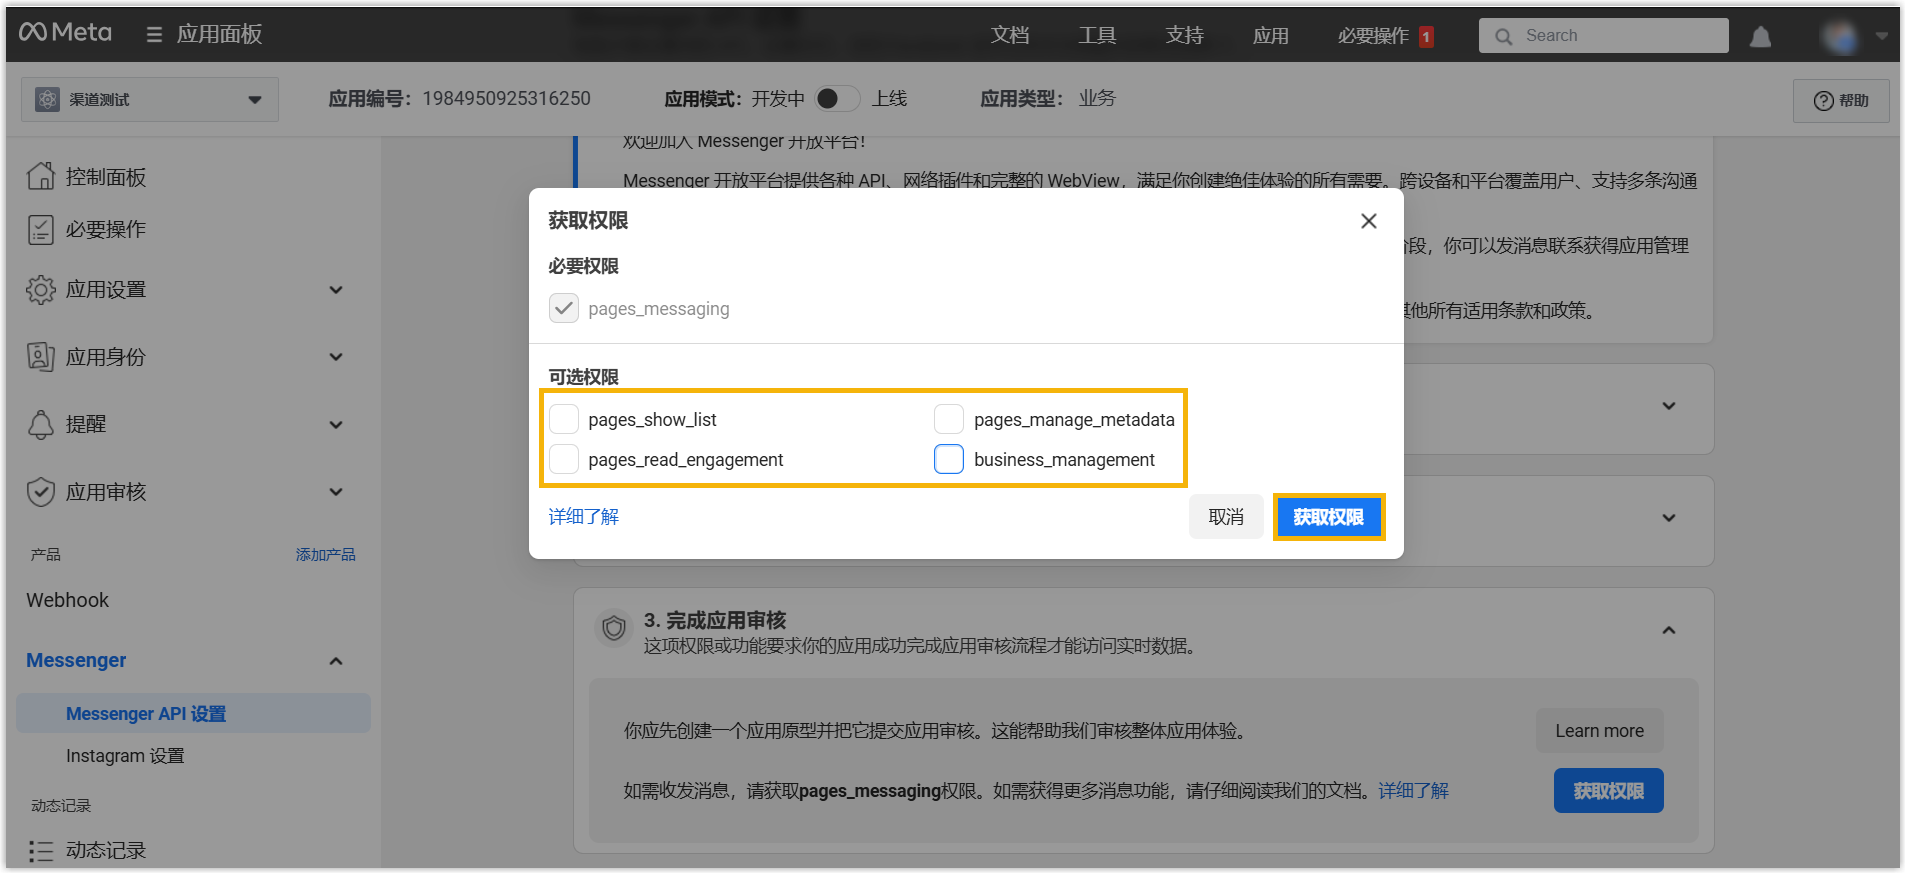
Task: Click the notification bell icon
Action: [x=1760, y=37]
